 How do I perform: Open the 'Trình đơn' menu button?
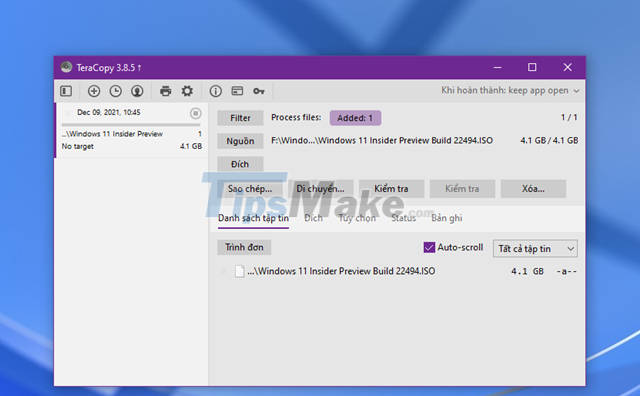pyautogui.click(x=244, y=247)
